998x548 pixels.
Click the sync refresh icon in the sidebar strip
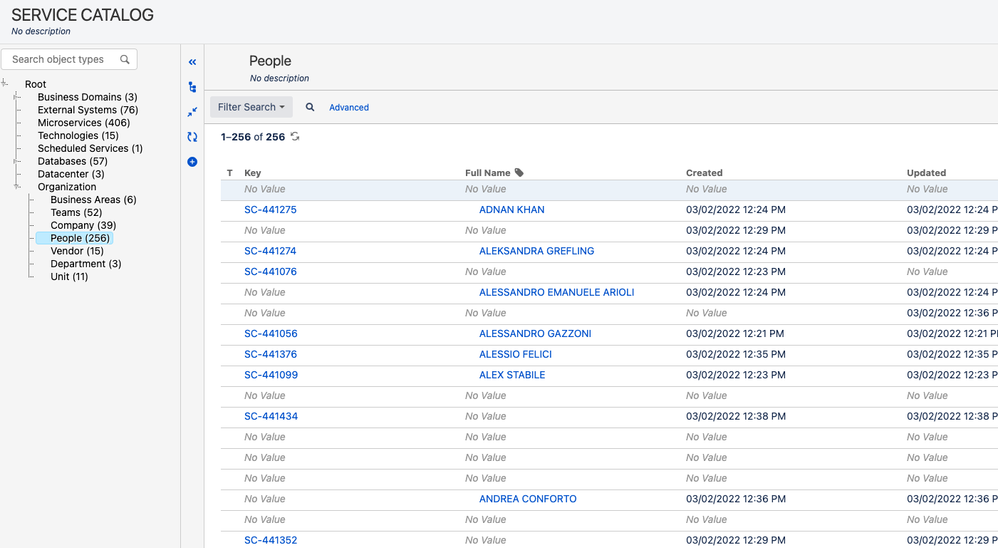192,137
